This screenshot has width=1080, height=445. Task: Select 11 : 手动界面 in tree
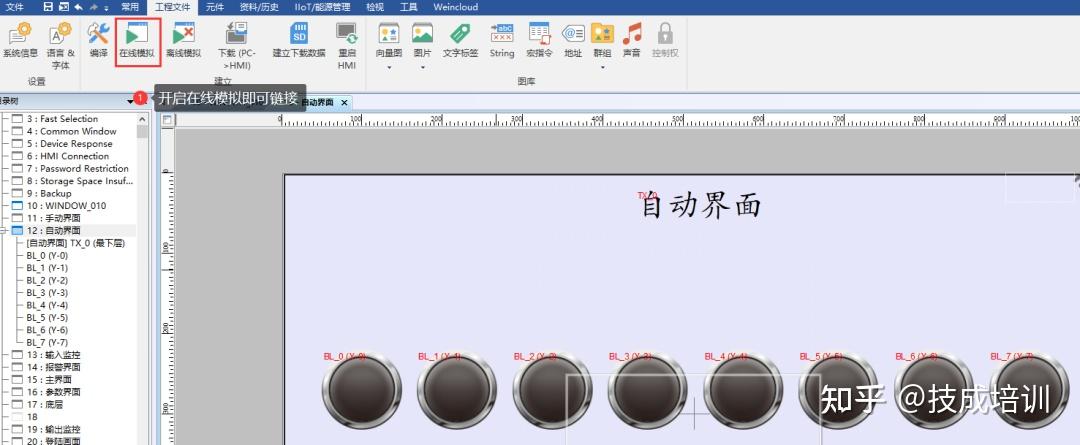(x=53, y=218)
